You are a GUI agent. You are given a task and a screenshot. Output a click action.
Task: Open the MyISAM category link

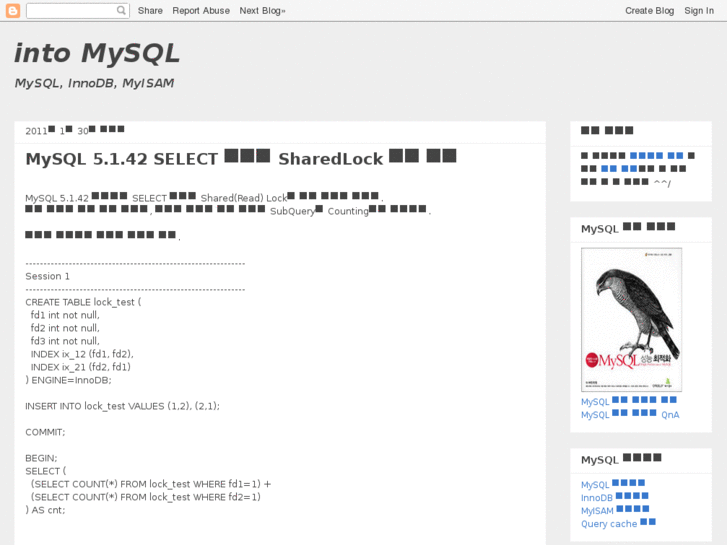coord(615,510)
